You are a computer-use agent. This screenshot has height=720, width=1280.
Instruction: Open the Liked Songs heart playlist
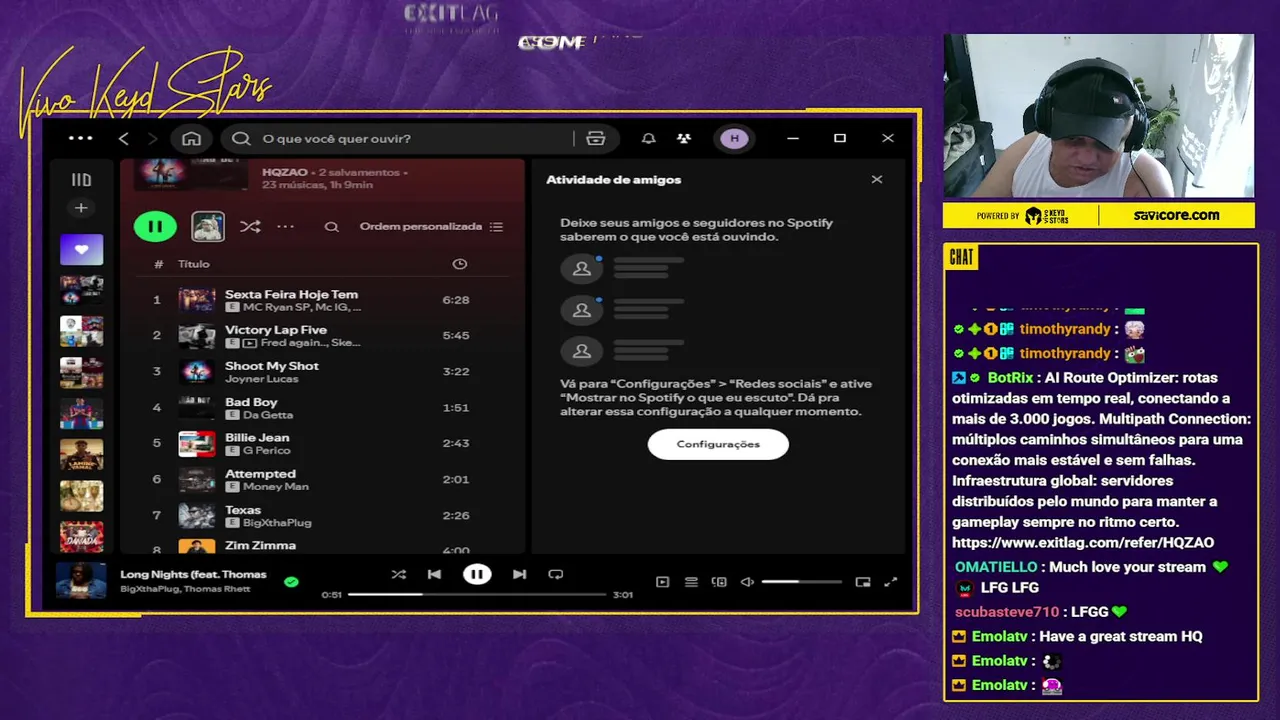click(x=81, y=249)
